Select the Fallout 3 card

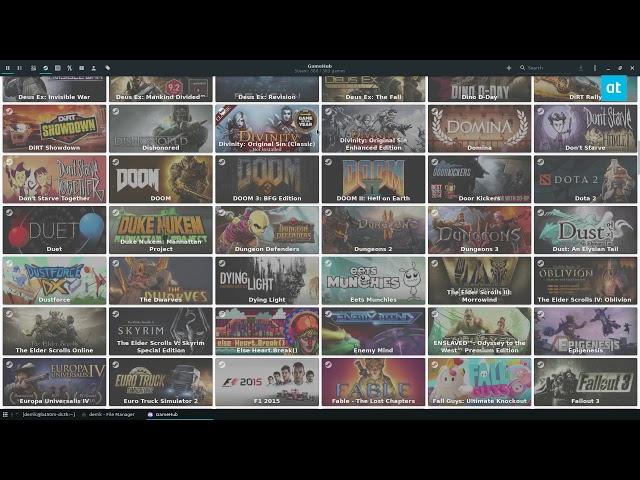pos(586,382)
